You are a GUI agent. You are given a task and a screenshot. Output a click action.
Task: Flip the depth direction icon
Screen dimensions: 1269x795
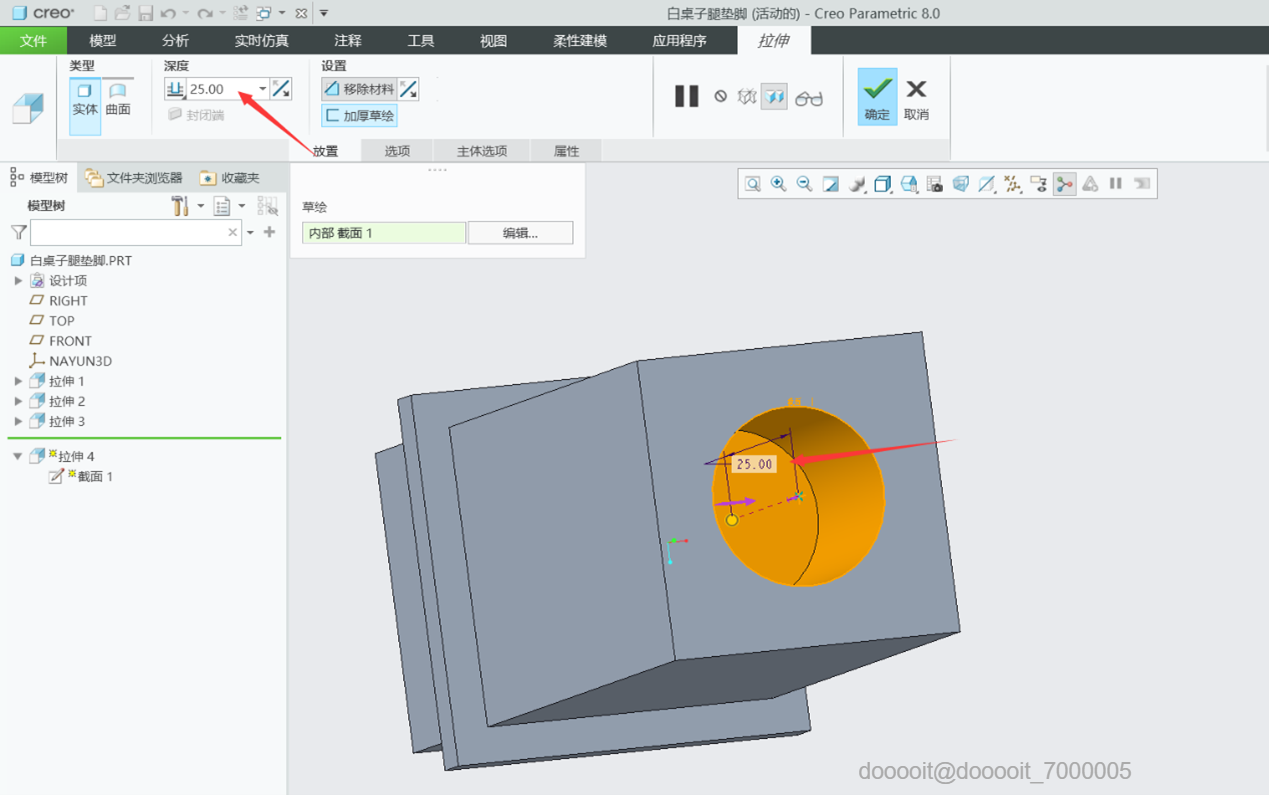click(281, 89)
